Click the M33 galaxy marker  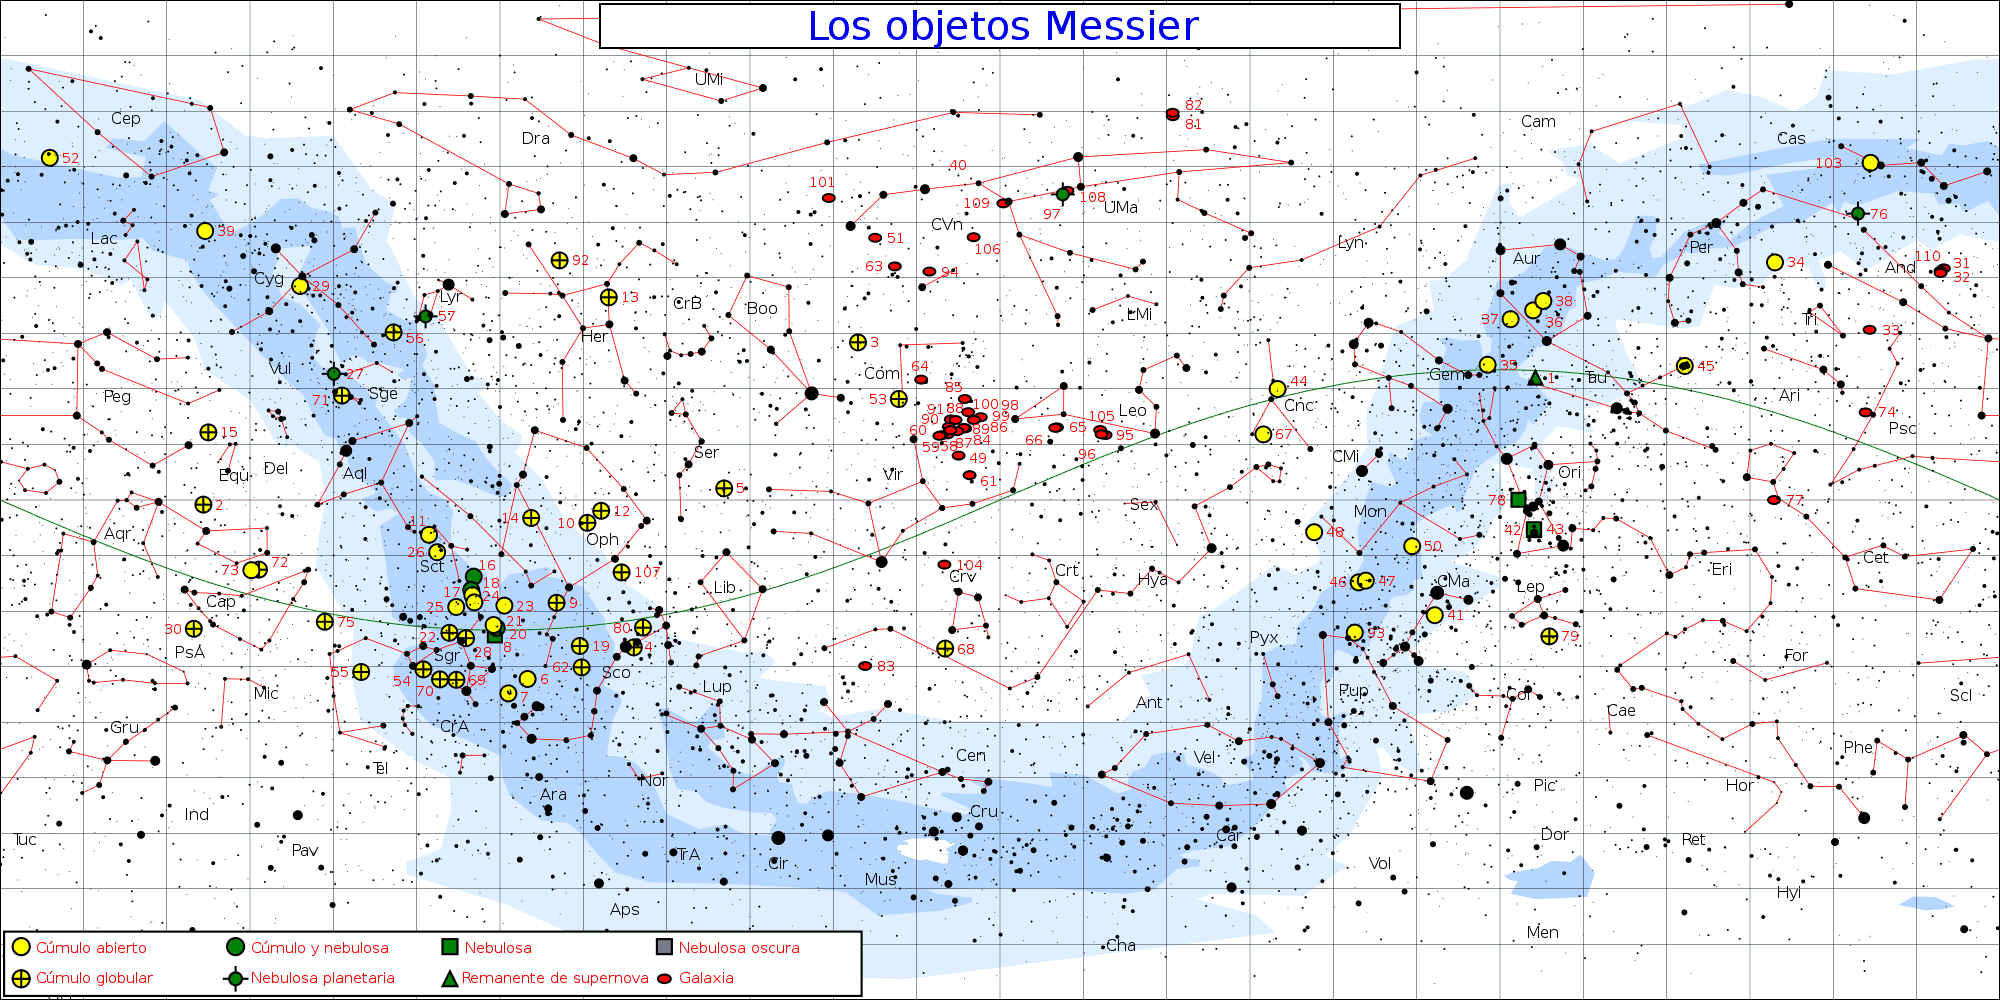tap(1869, 330)
